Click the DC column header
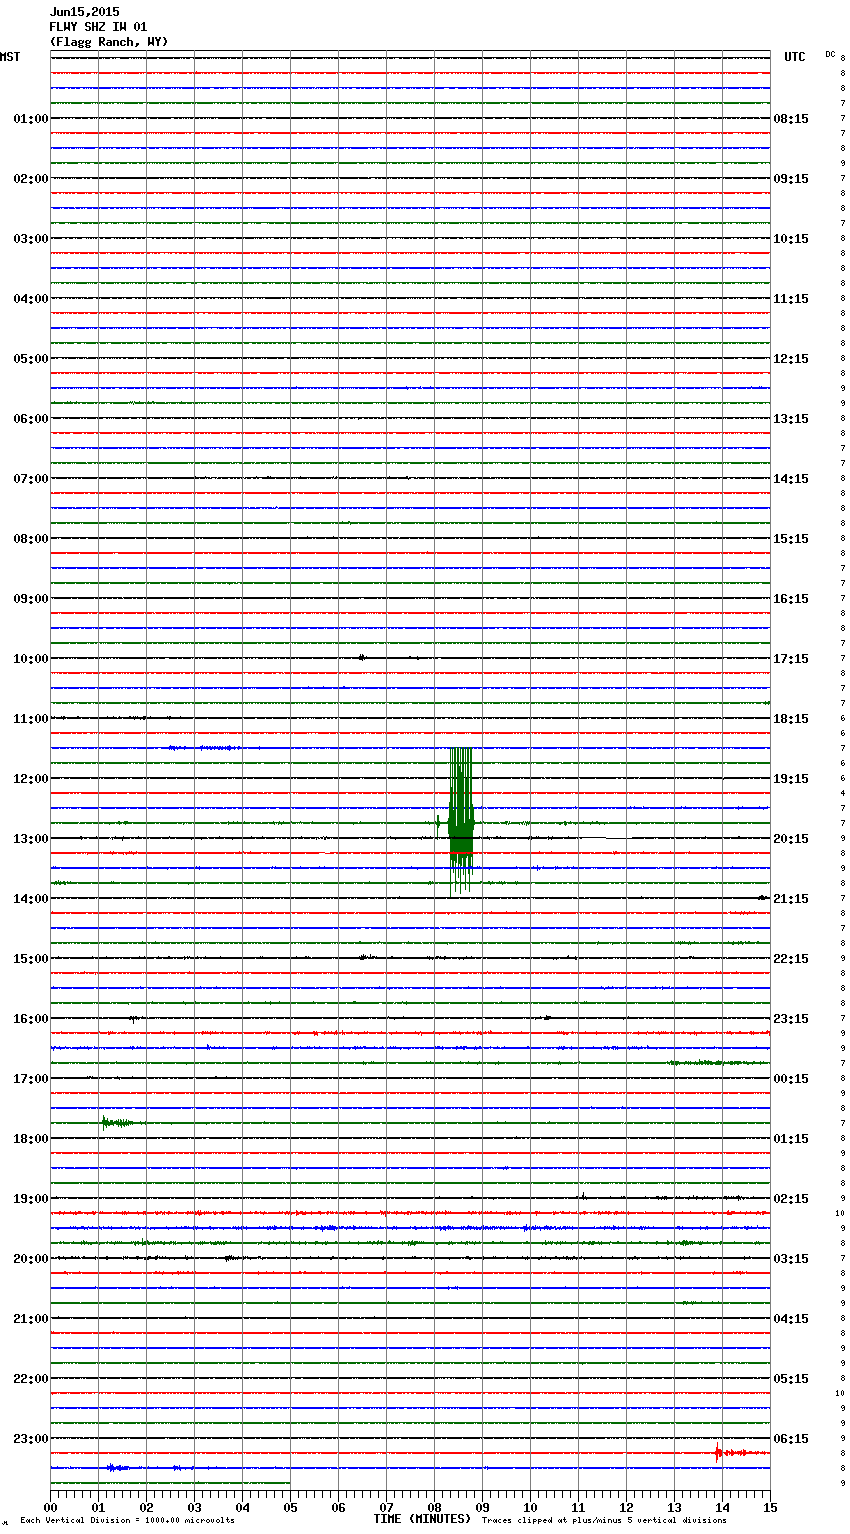Image resolution: width=850 pixels, height=1534 pixels. click(x=830, y=54)
